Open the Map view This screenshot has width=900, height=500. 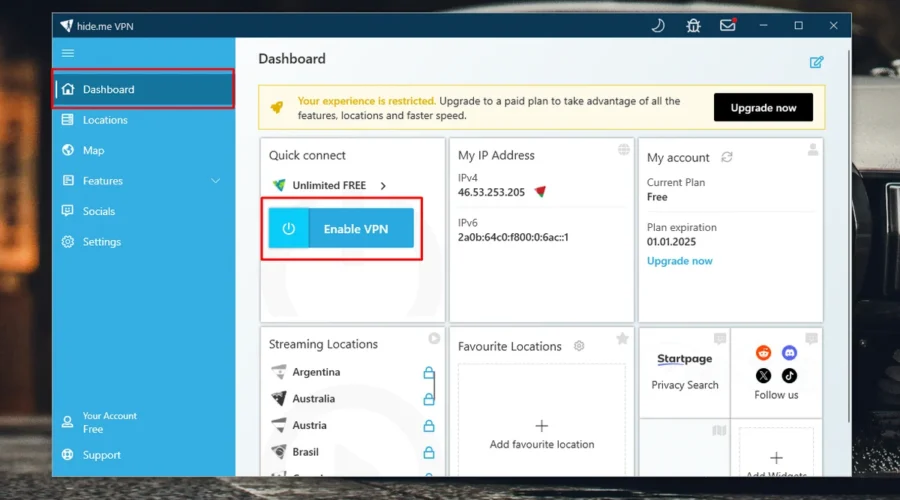coord(143,150)
